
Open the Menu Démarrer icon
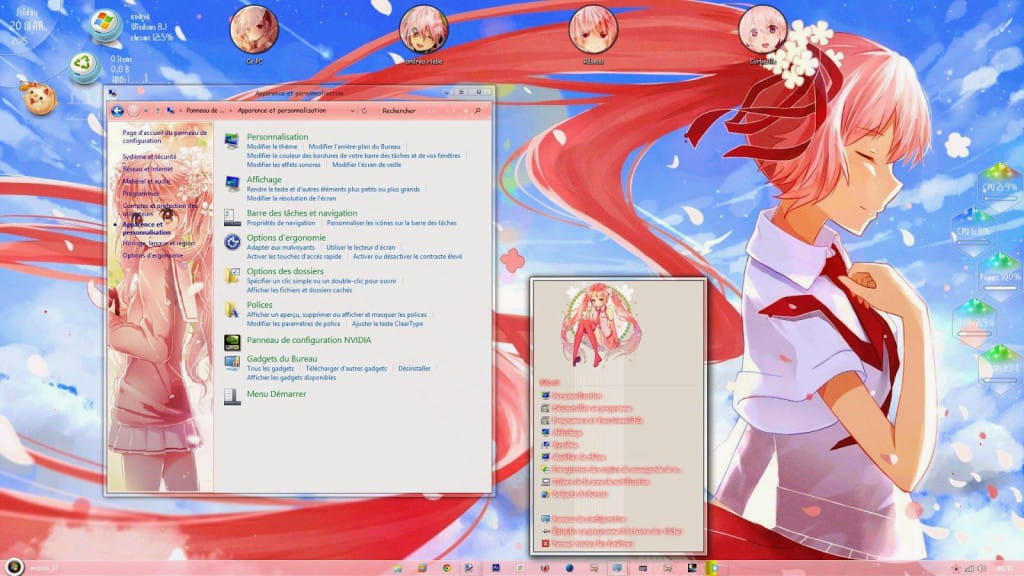pyautogui.click(x=231, y=394)
